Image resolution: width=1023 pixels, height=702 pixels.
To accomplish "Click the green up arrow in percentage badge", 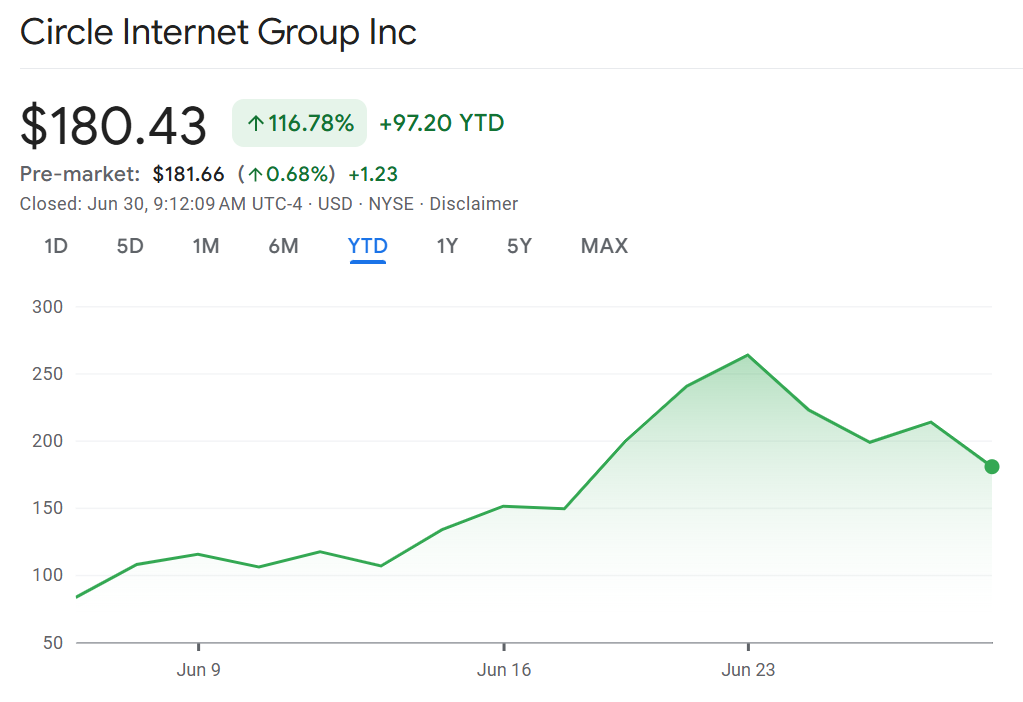I will point(255,124).
